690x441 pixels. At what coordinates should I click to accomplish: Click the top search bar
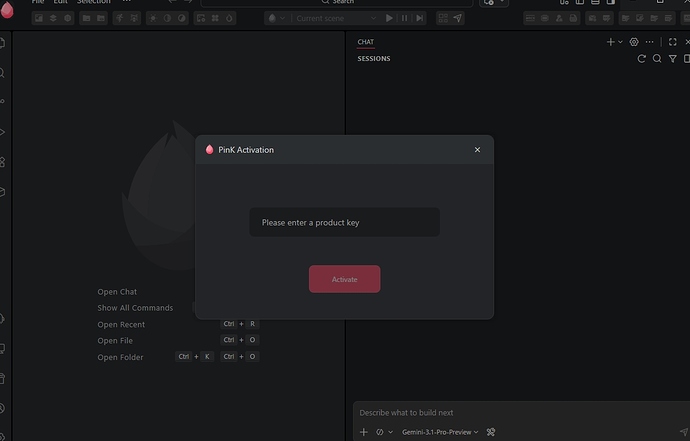[337, 2]
